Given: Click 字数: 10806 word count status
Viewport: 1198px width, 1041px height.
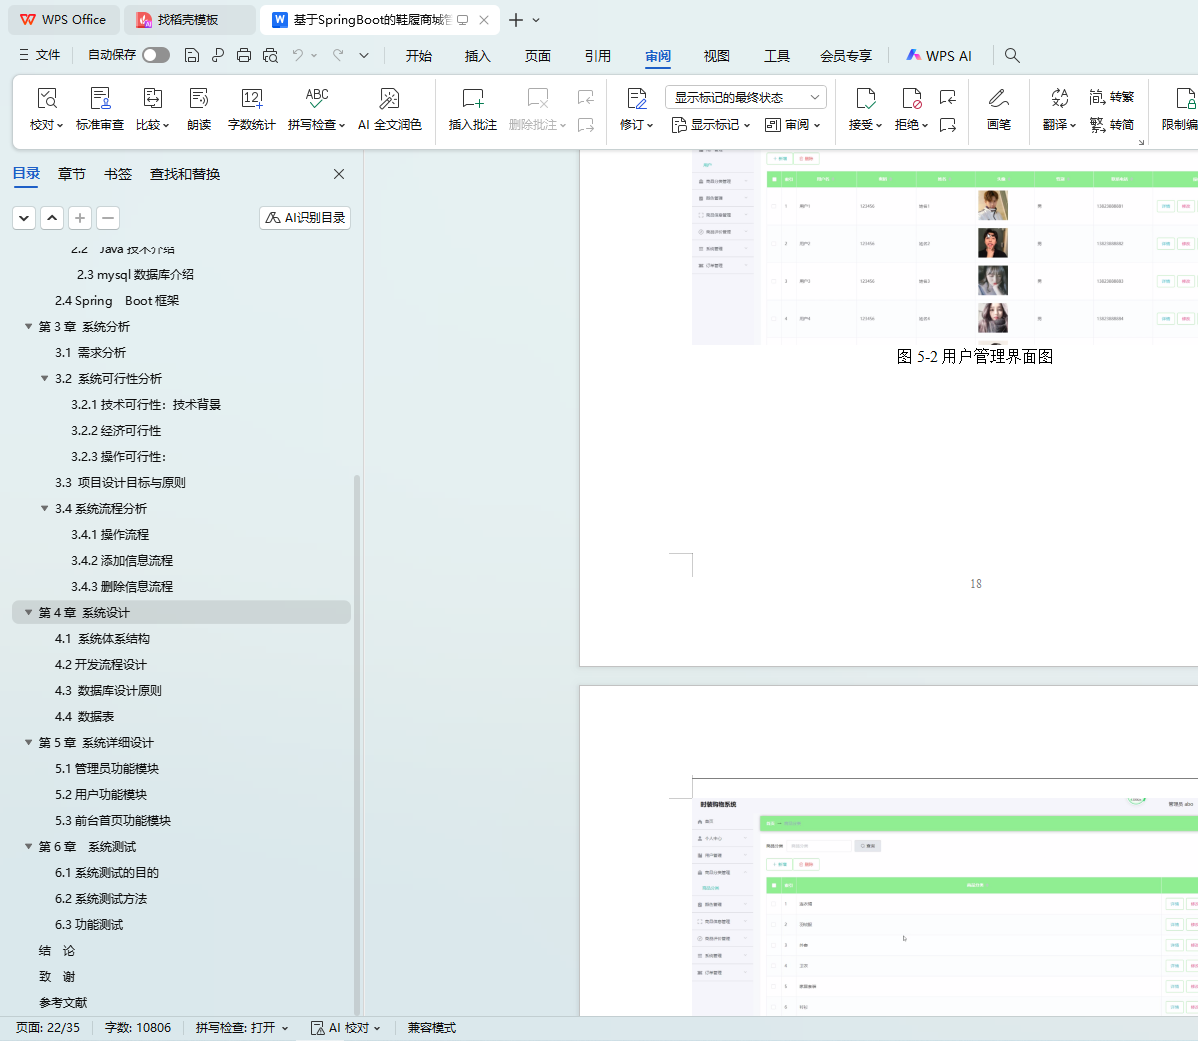Looking at the screenshot, I should 138,1028.
